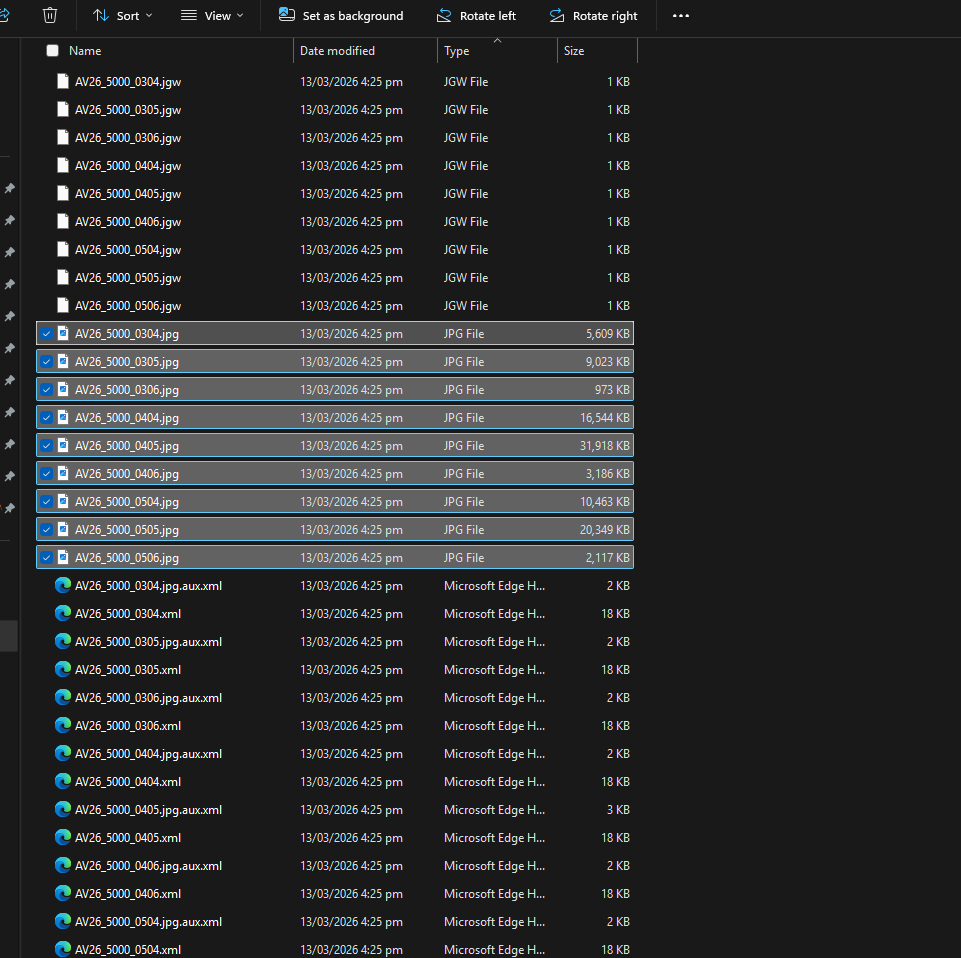961x958 pixels.
Task: Click the file icon of AV26_5000_0306.jgw
Action: (63, 137)
